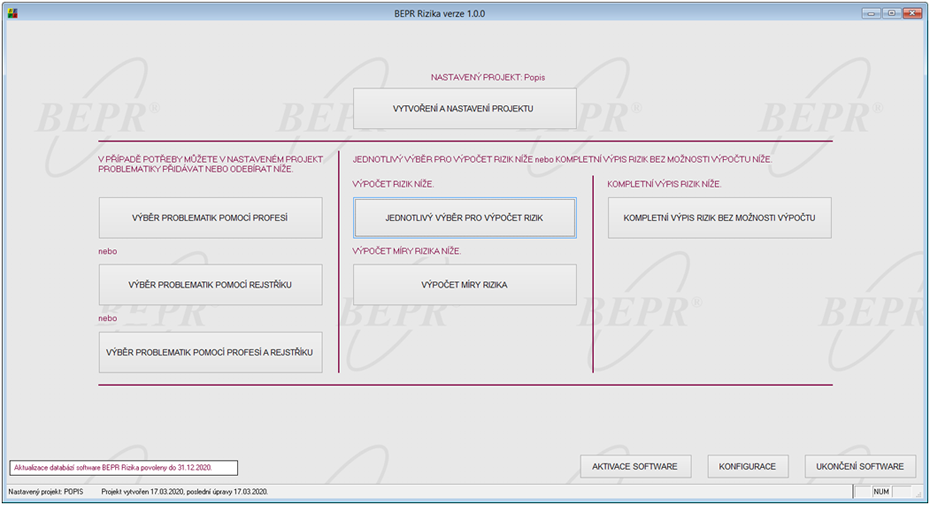Image resolution: width=930 pixels, height=505 pixels.
Task: Click 'nebo' label under rejstříku button
Action: tap(107, 319)
